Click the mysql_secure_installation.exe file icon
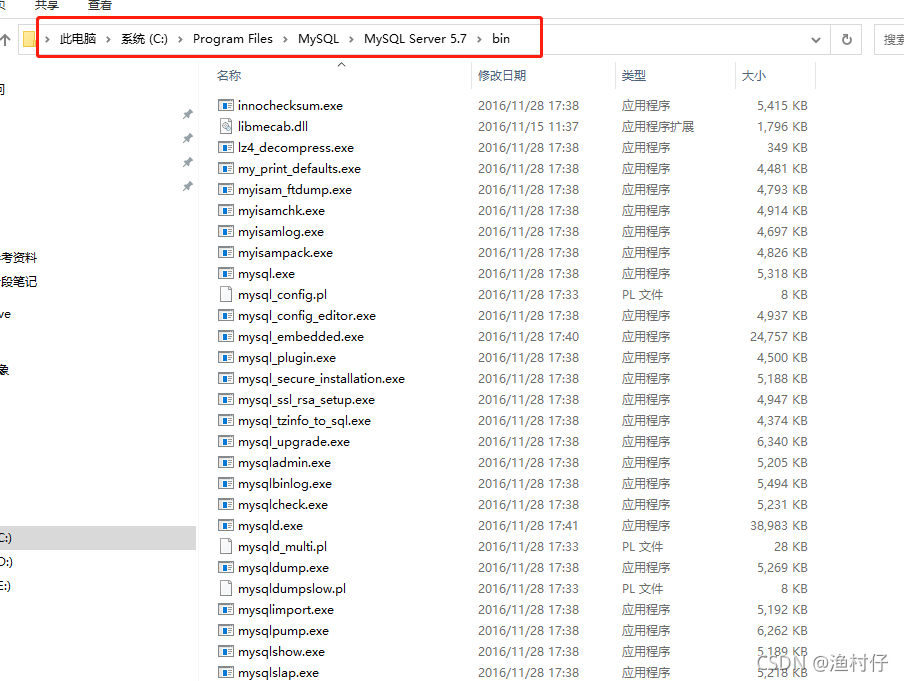This screenshot has height=681, width=904. pos(225,378)
